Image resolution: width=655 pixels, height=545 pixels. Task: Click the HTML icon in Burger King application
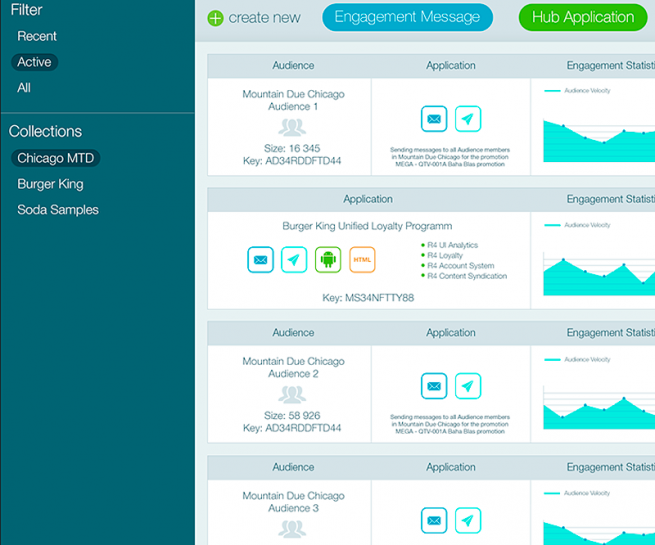click(x=362, y=260)
